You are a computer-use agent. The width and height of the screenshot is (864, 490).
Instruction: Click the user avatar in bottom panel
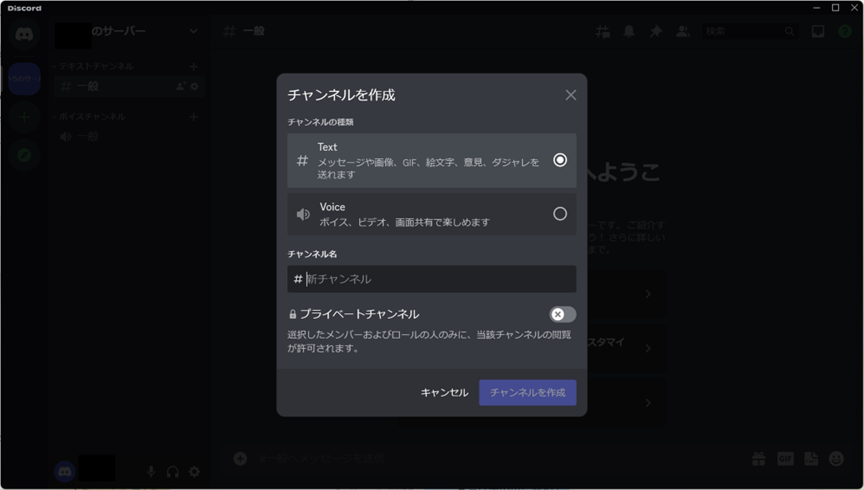coord(64,472)
